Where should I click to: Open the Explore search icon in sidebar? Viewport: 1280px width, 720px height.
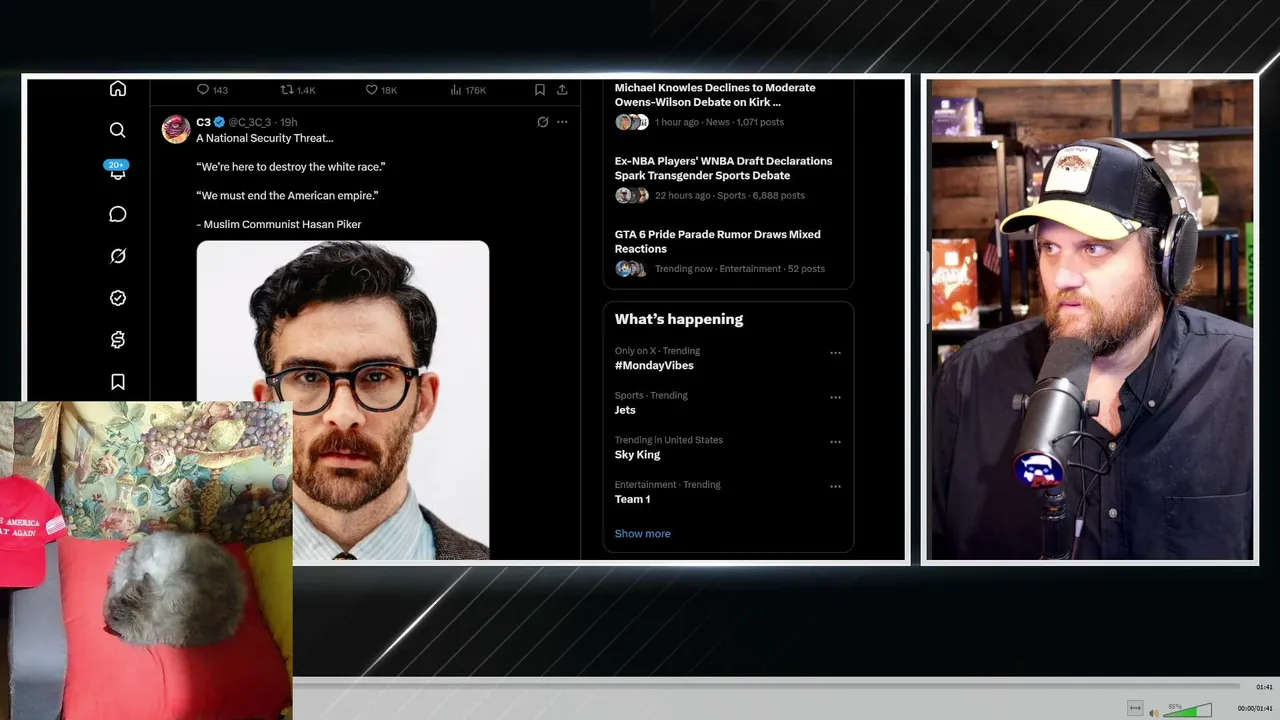[x=118, y=130]
